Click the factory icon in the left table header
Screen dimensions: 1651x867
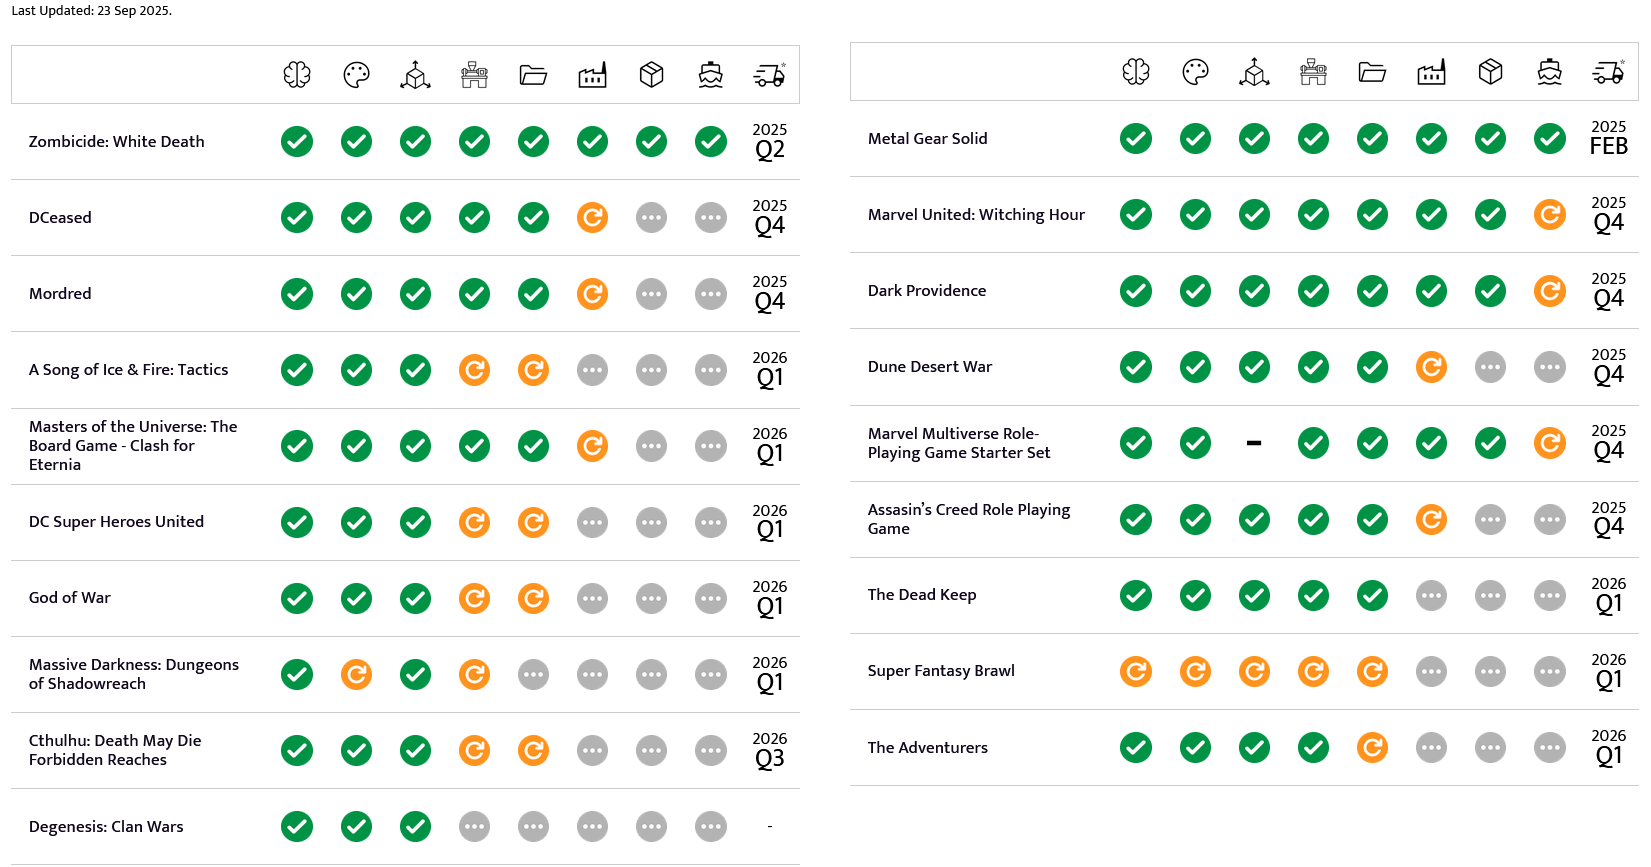[592, 75]
